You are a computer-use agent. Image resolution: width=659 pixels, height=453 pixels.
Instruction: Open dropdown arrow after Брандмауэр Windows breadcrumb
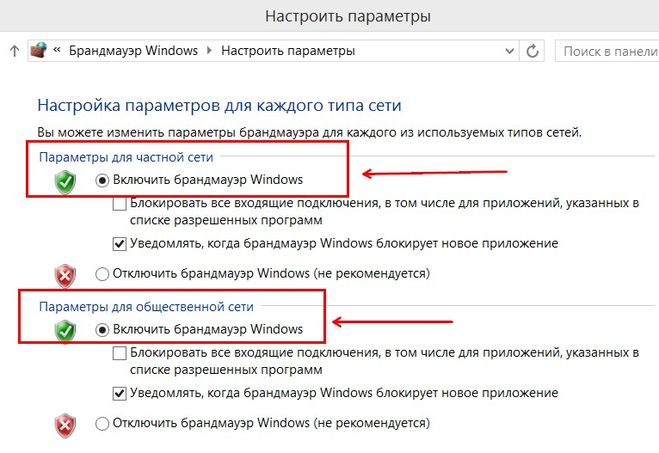[209, 51]
